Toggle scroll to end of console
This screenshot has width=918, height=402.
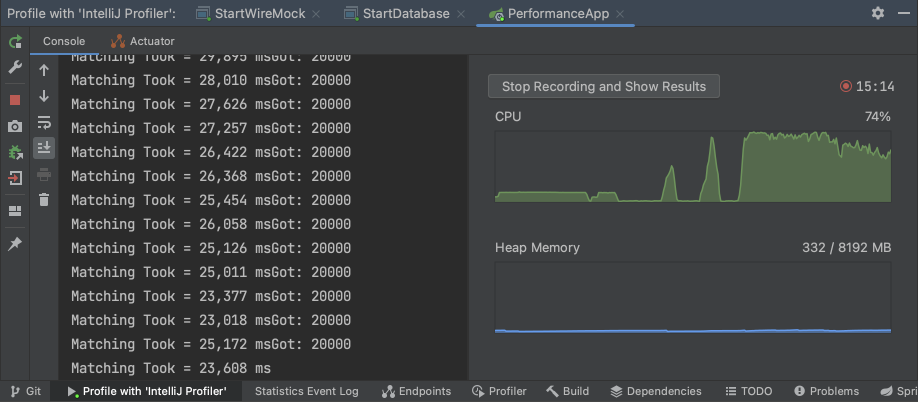click(x=44, y=148)
